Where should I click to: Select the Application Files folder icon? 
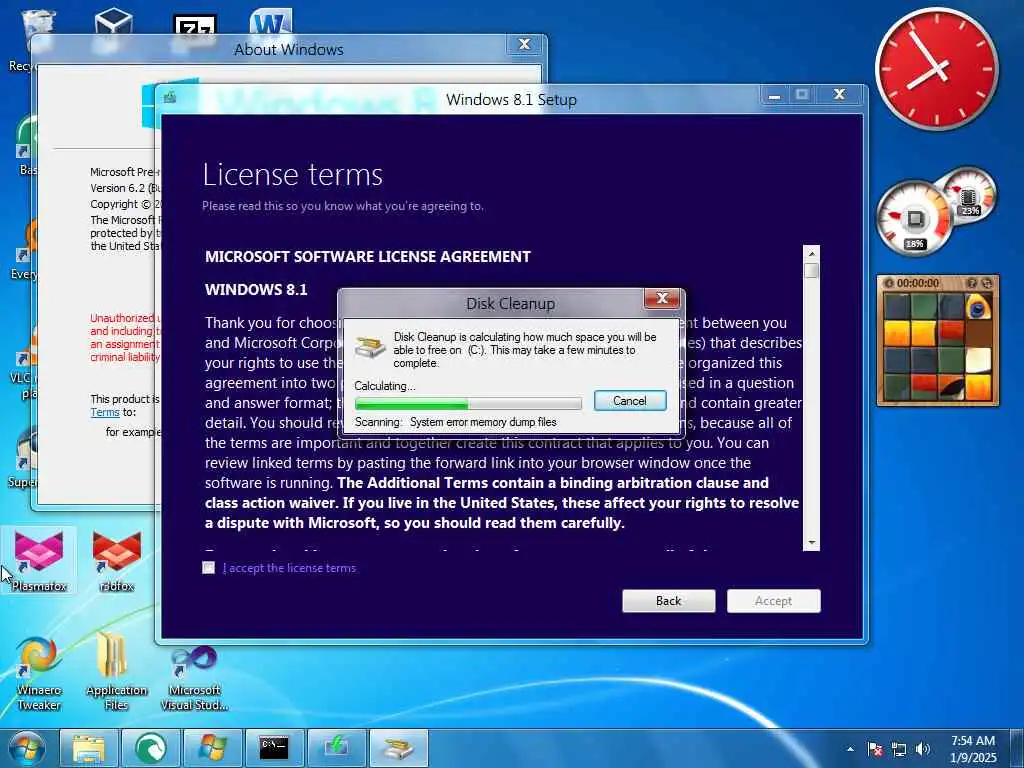[116, 672]
